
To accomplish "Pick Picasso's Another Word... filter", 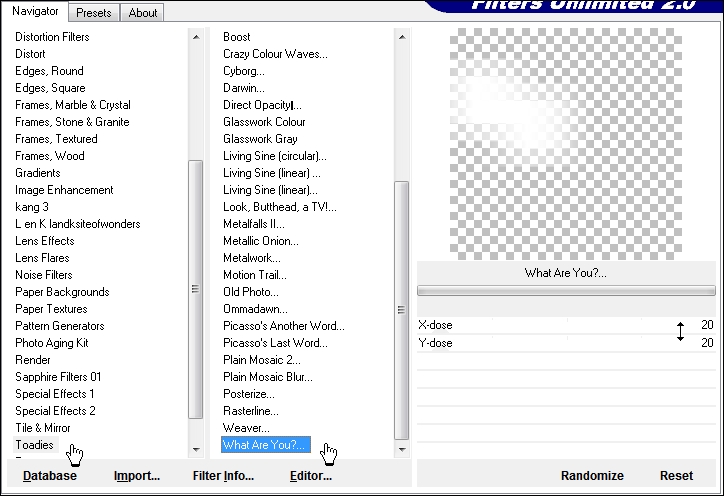I will pyautogui.click(x=284, y=326).
